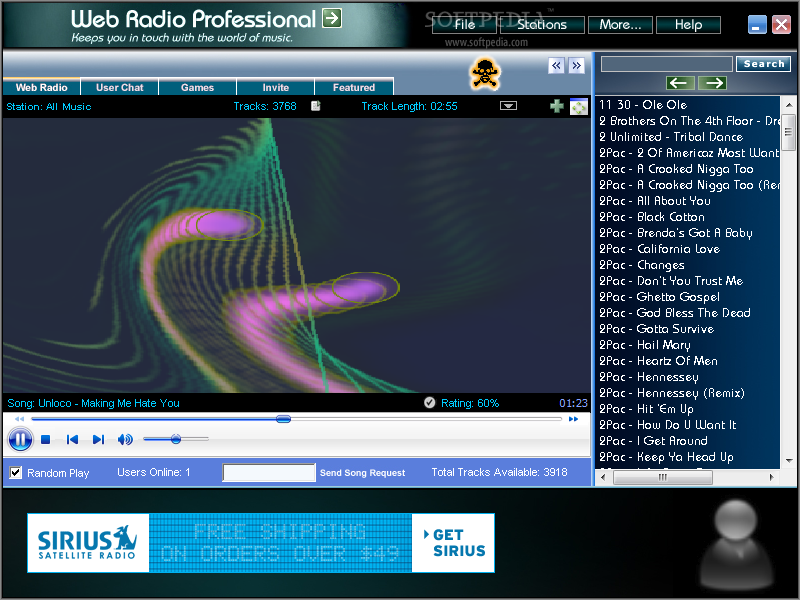
Task: Click the skull and crossbones icon
Action: point(485,74)
